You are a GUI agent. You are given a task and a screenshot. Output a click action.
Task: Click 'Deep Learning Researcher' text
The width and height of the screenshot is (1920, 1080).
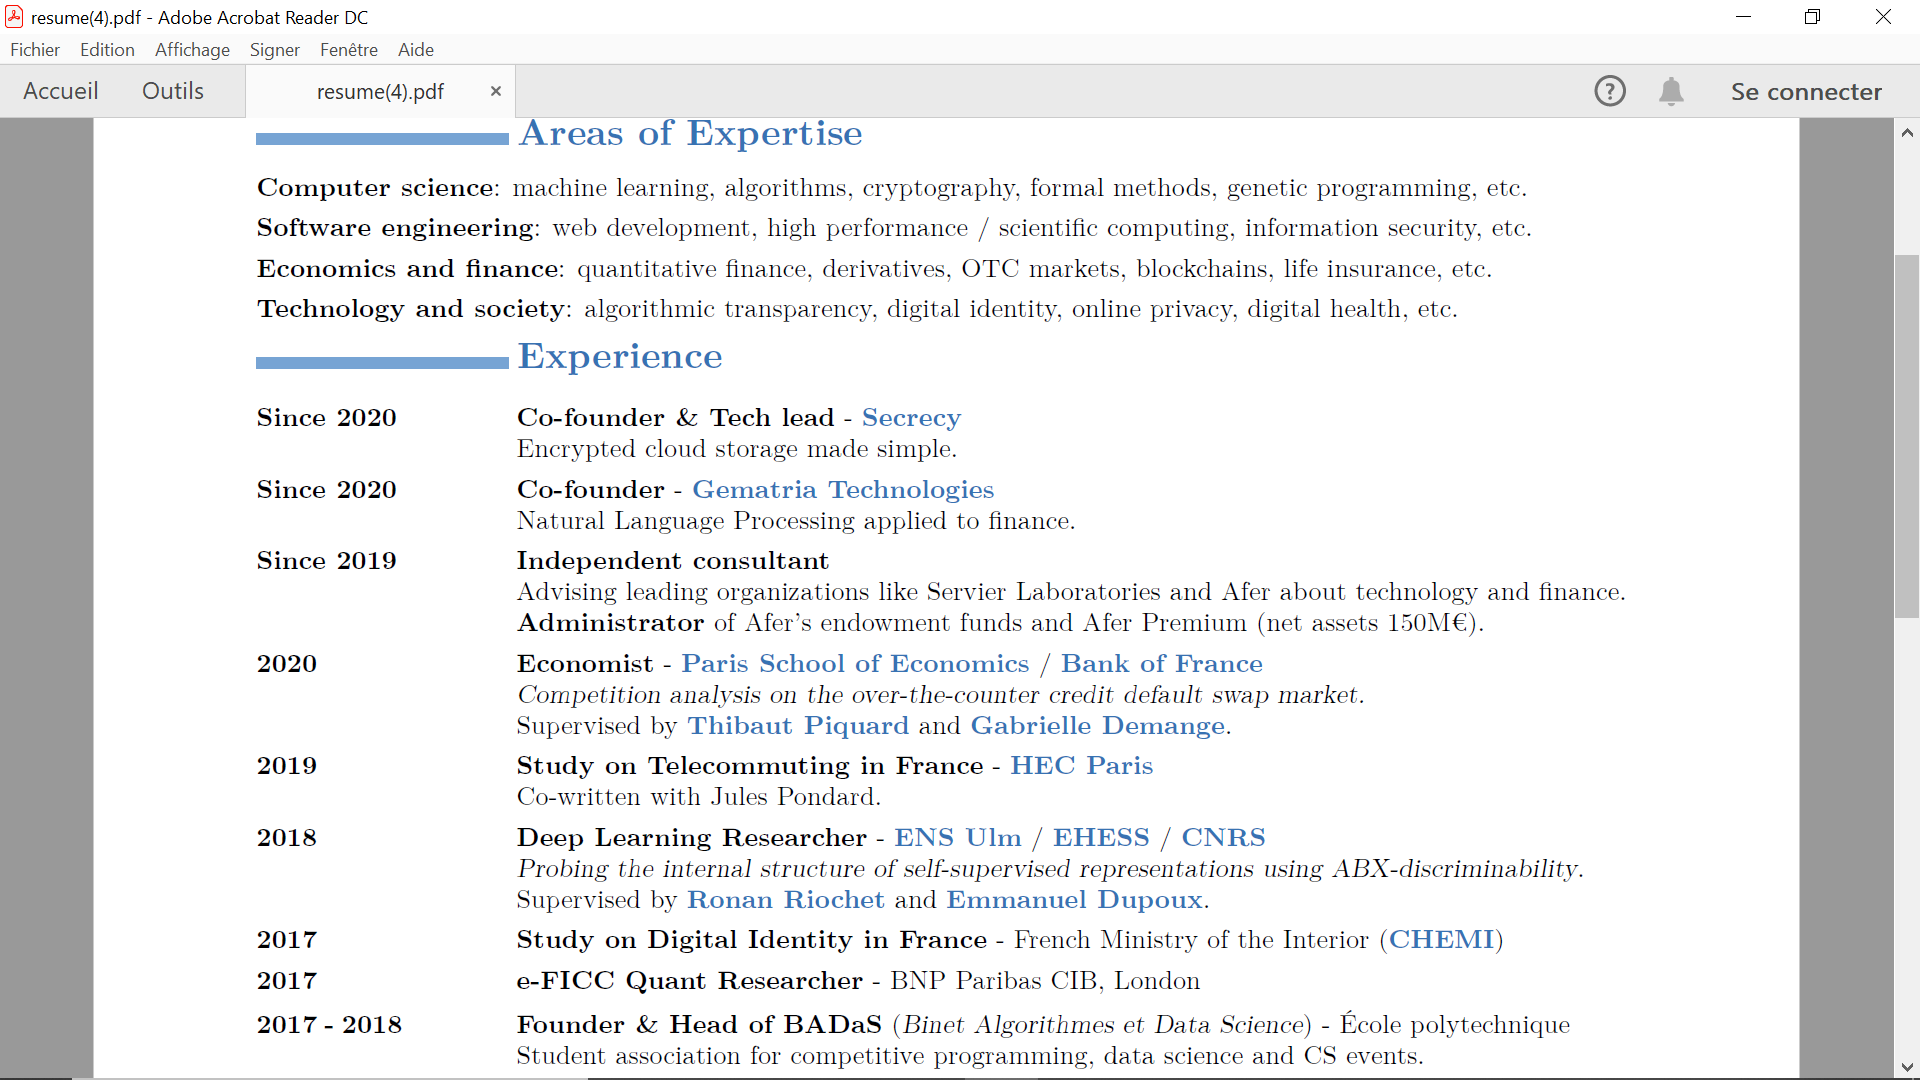[691, 838]
